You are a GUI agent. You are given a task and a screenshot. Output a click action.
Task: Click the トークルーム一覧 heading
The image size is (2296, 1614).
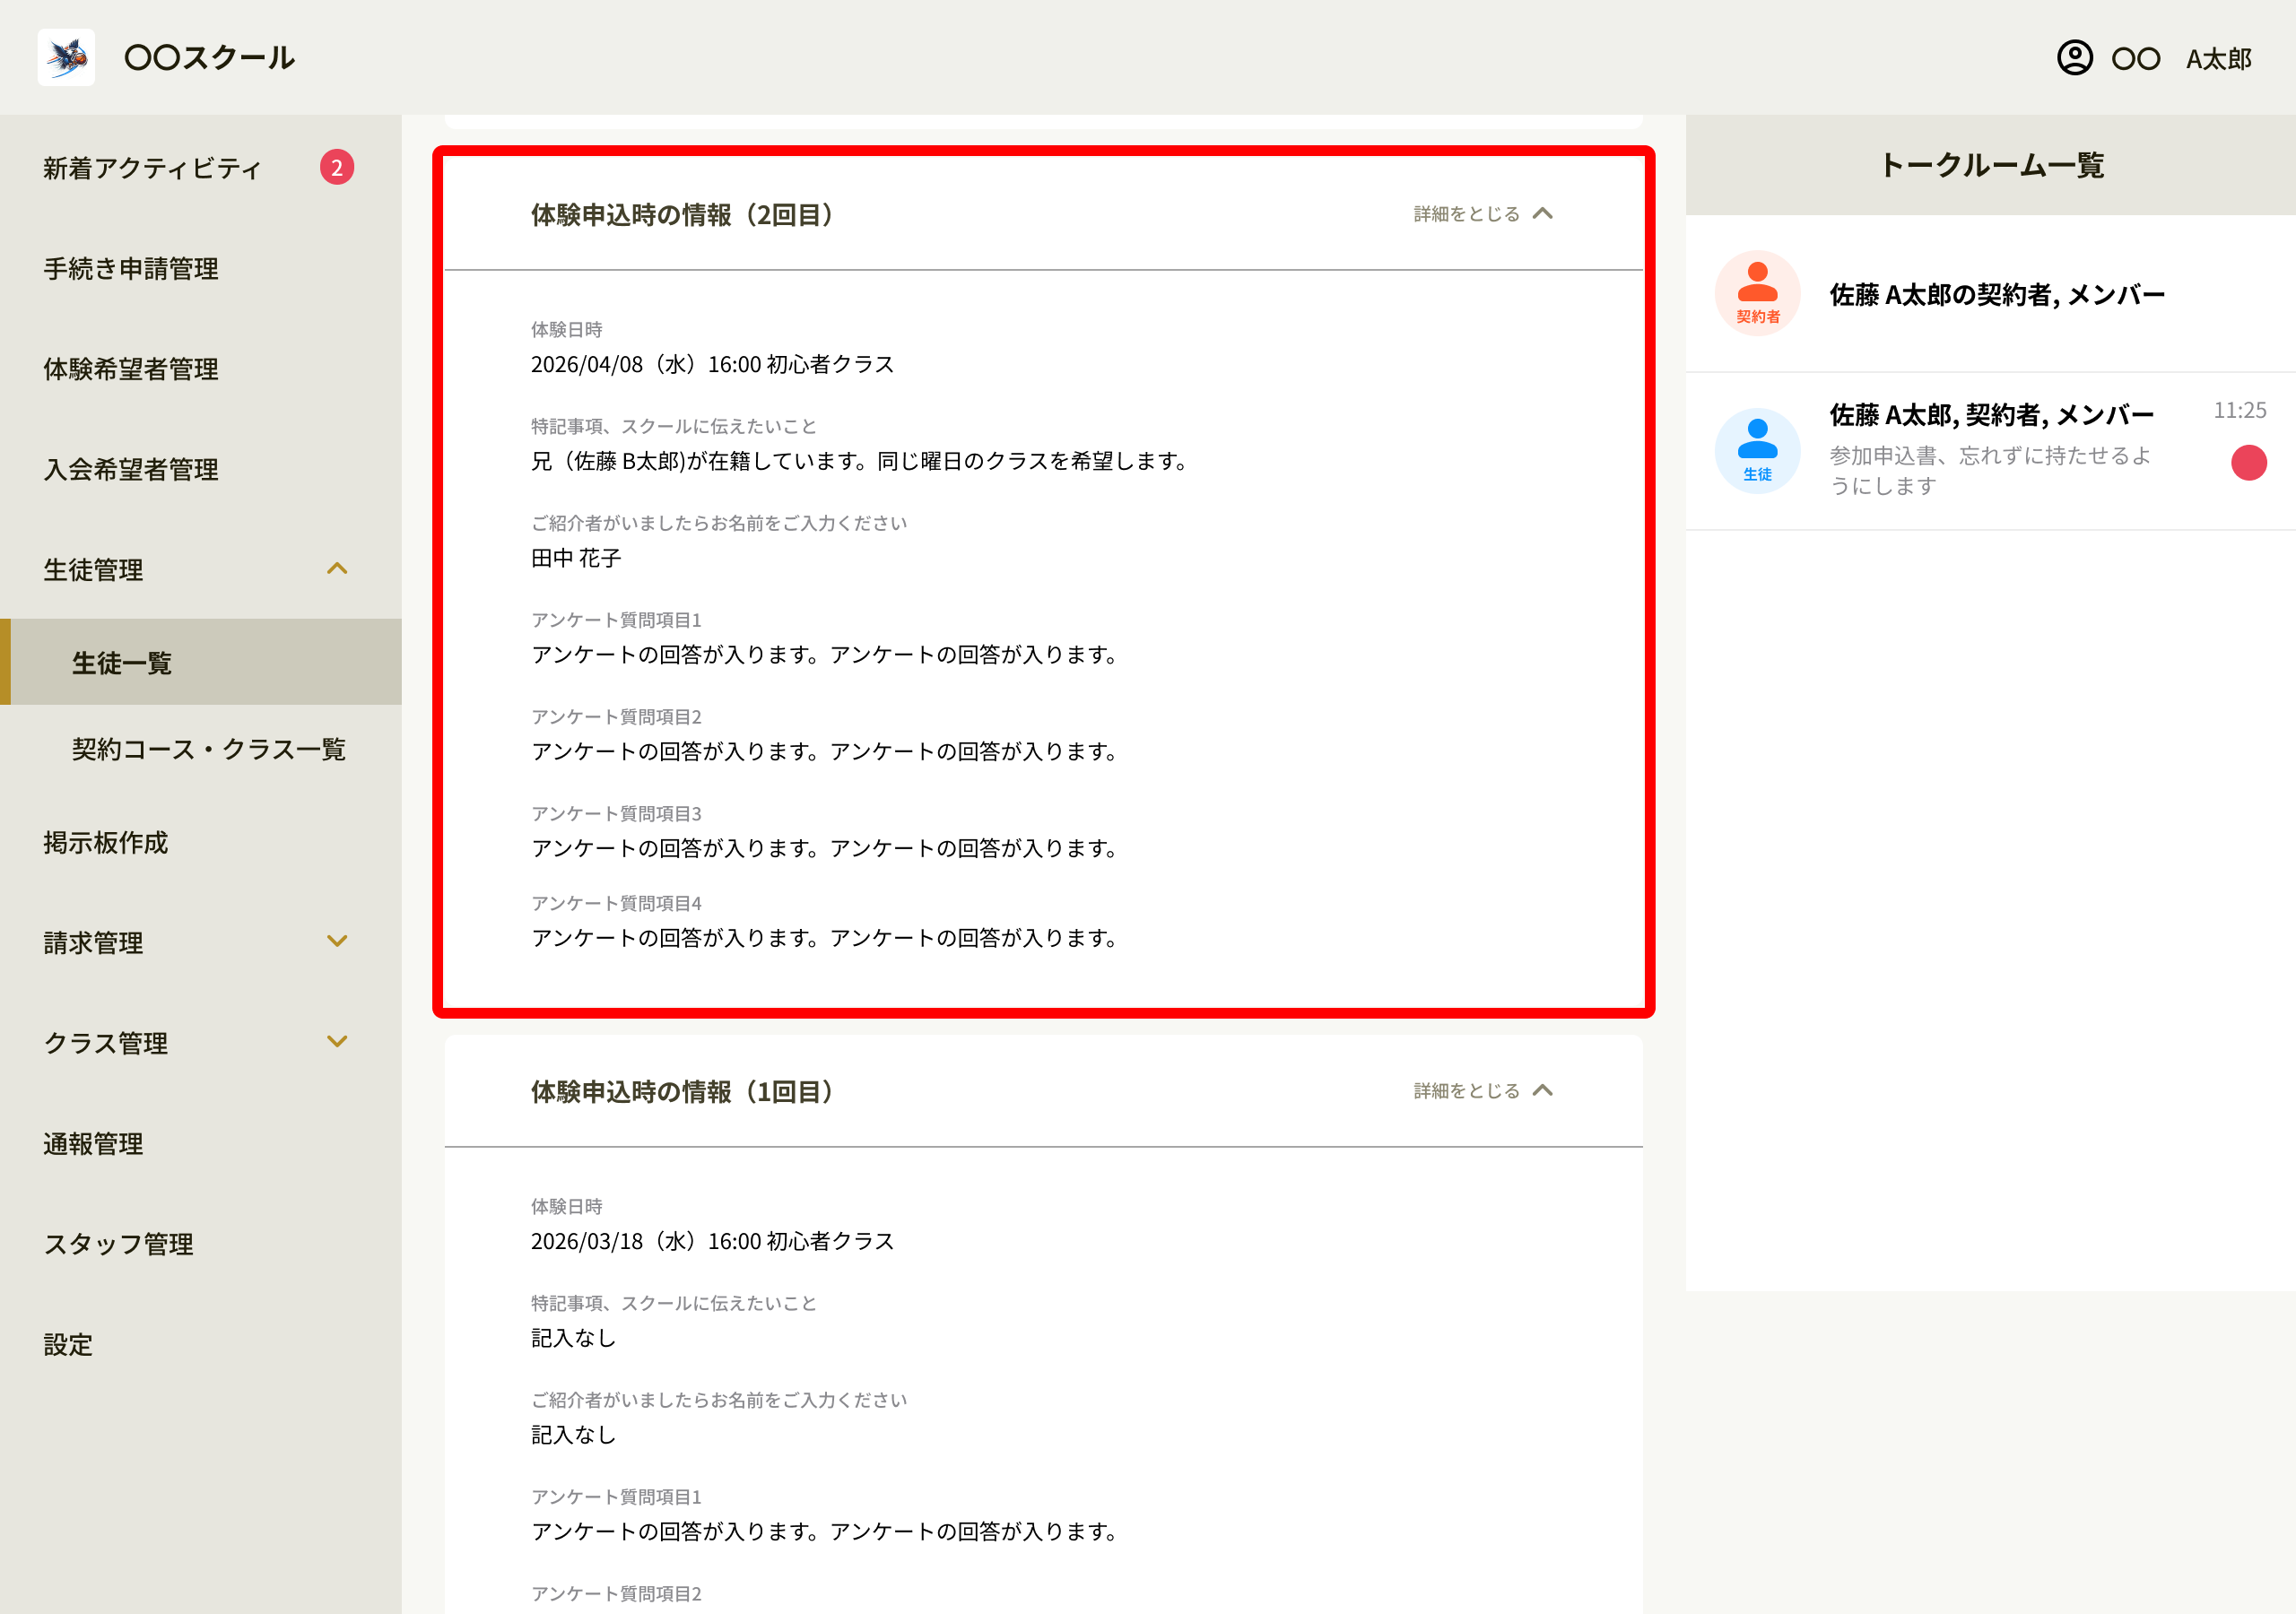pyautogui.click(x=1991, y=165)
